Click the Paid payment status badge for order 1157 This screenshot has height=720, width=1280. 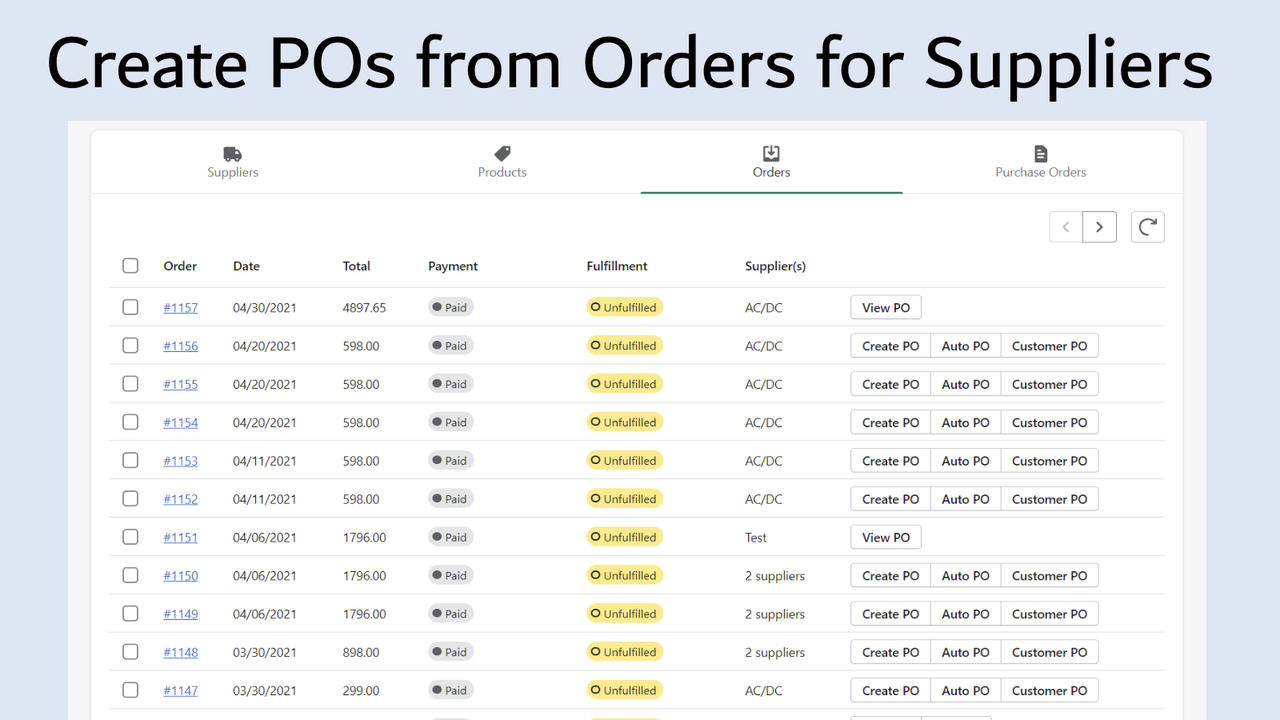(x=450, y=307)
